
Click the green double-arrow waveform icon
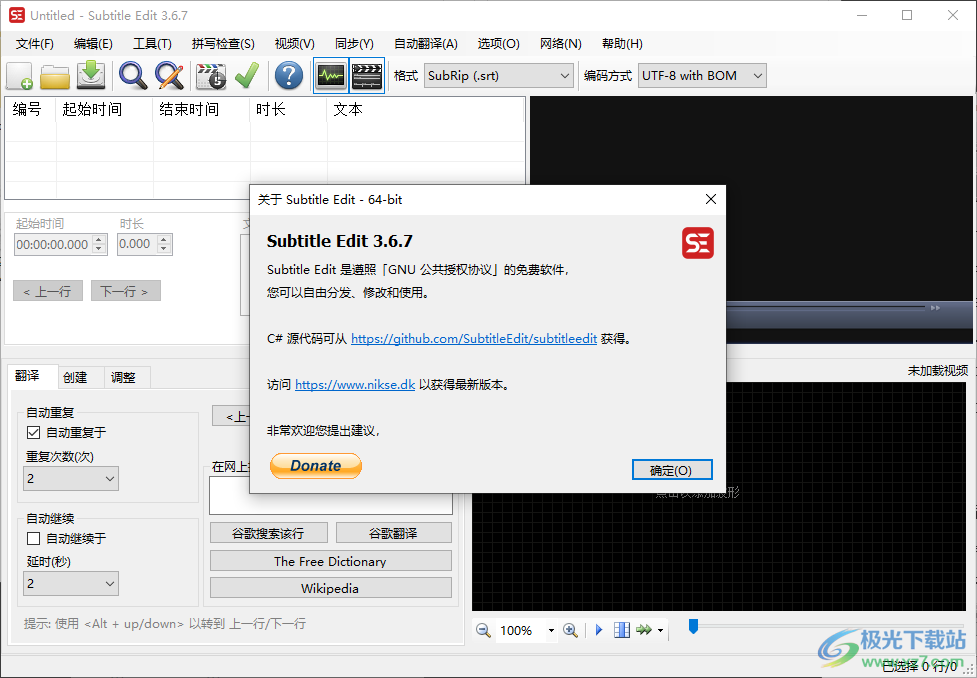pos(644,630)
